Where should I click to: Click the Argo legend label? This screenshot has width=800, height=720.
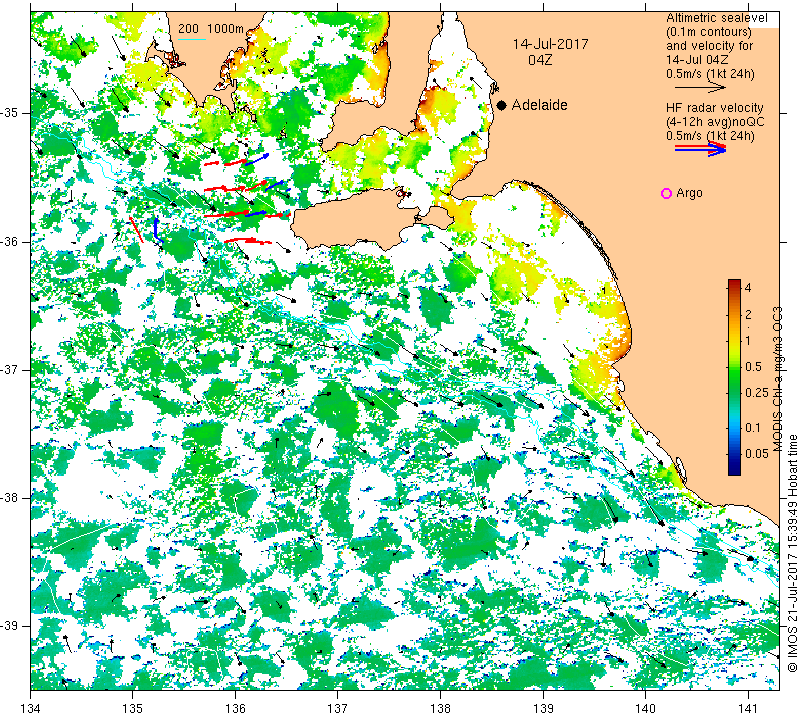click(x=689, y=193)
